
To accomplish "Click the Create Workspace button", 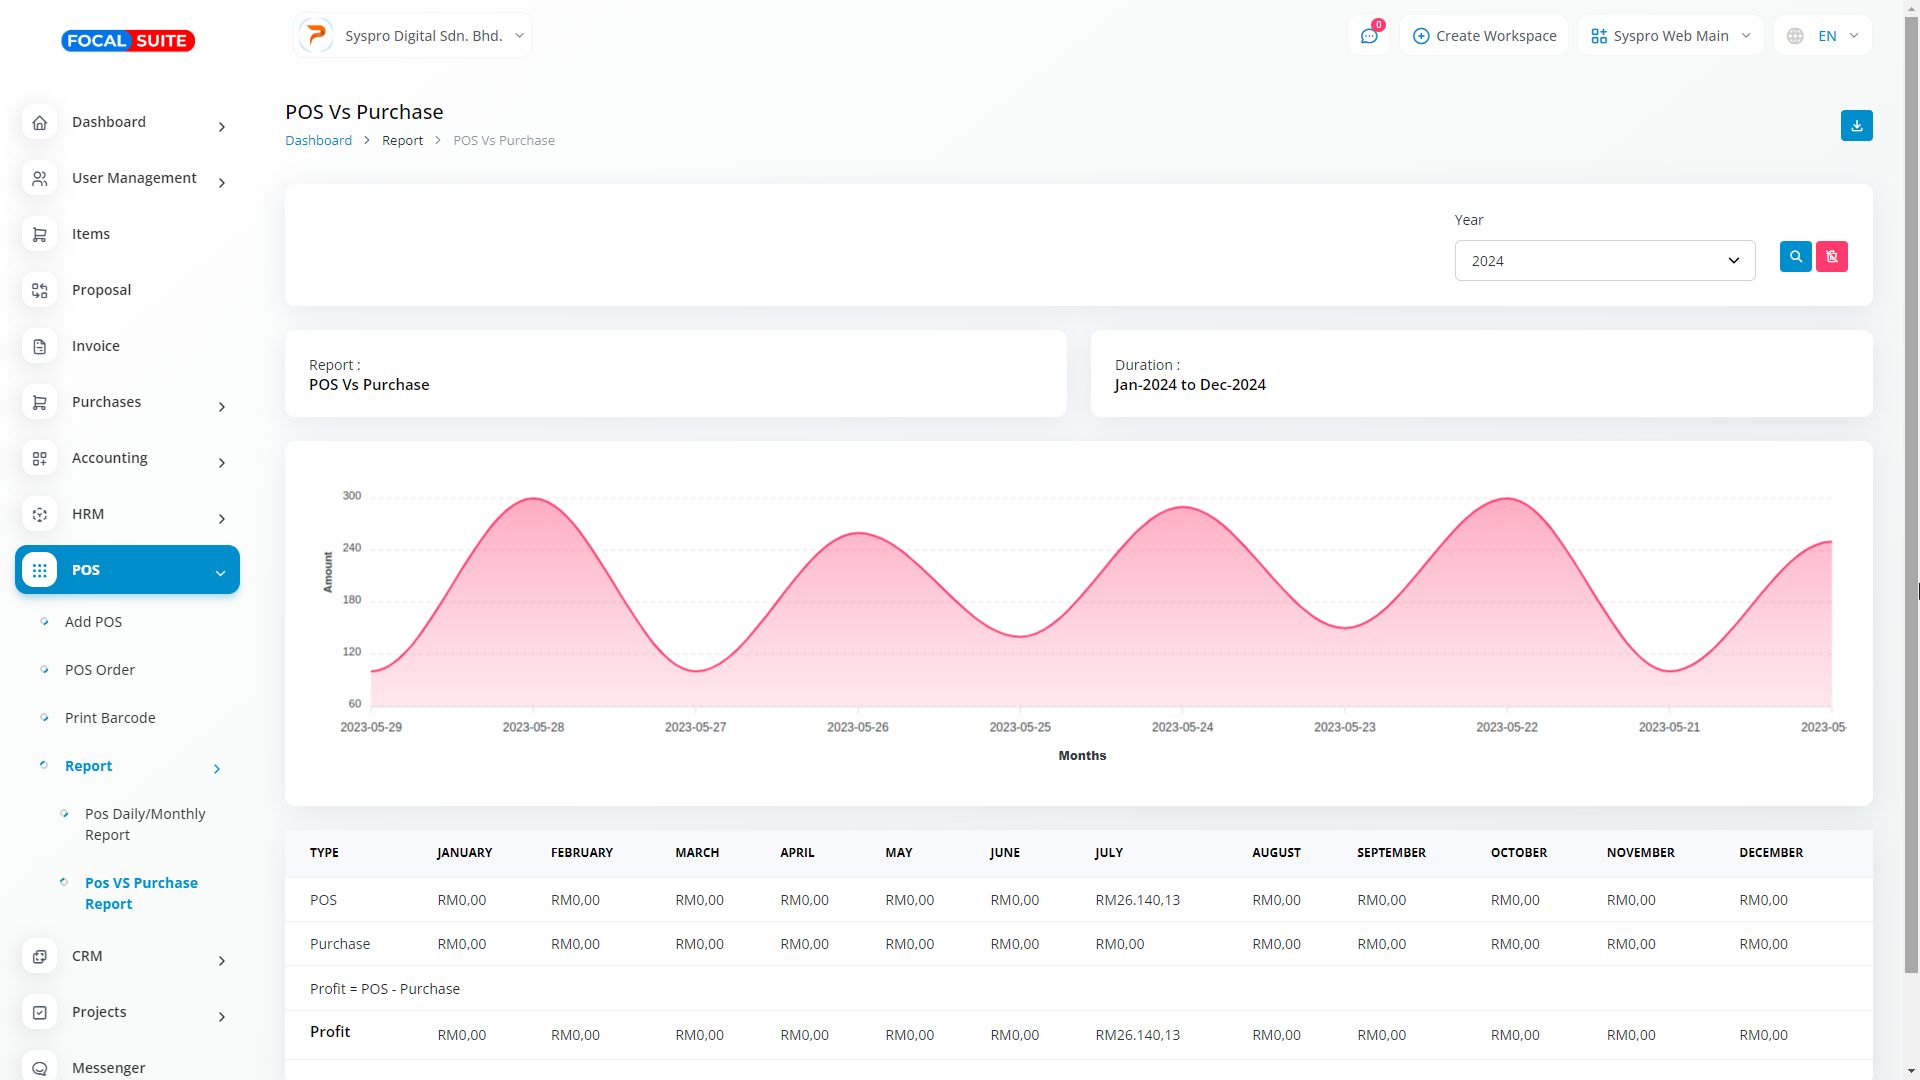I will [x=1484, y=36].
